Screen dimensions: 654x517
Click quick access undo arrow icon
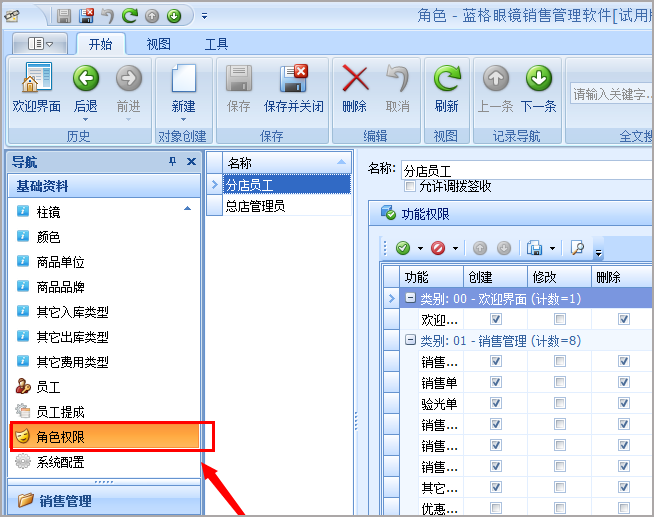(x=108, y=16)
